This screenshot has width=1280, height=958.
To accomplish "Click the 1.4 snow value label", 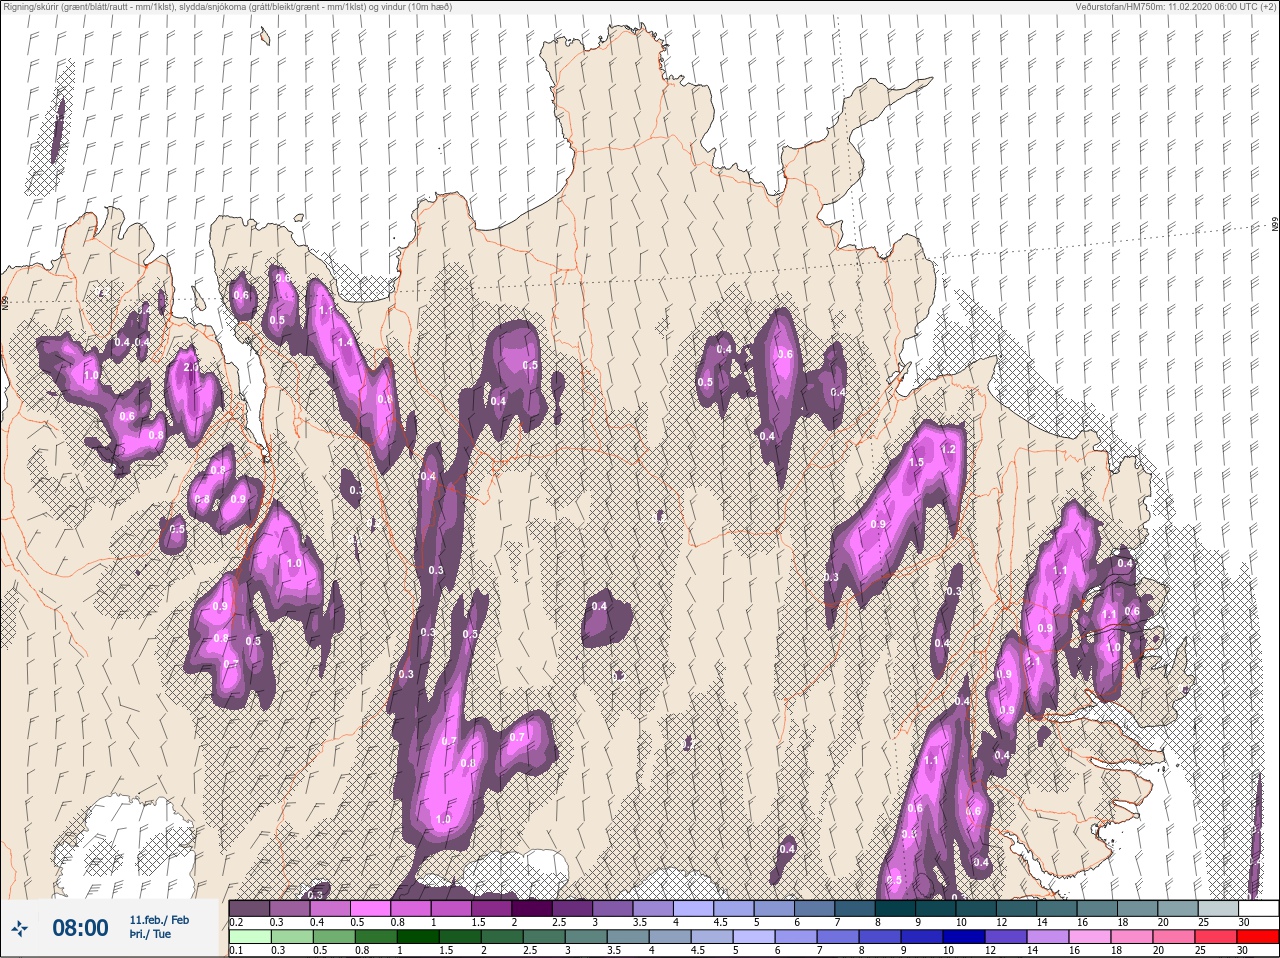I will 345,342.
